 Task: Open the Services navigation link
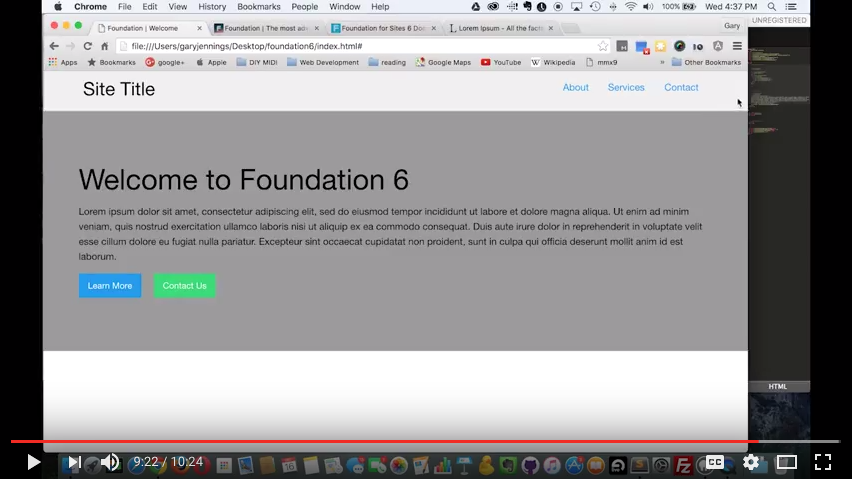(626, 88)
